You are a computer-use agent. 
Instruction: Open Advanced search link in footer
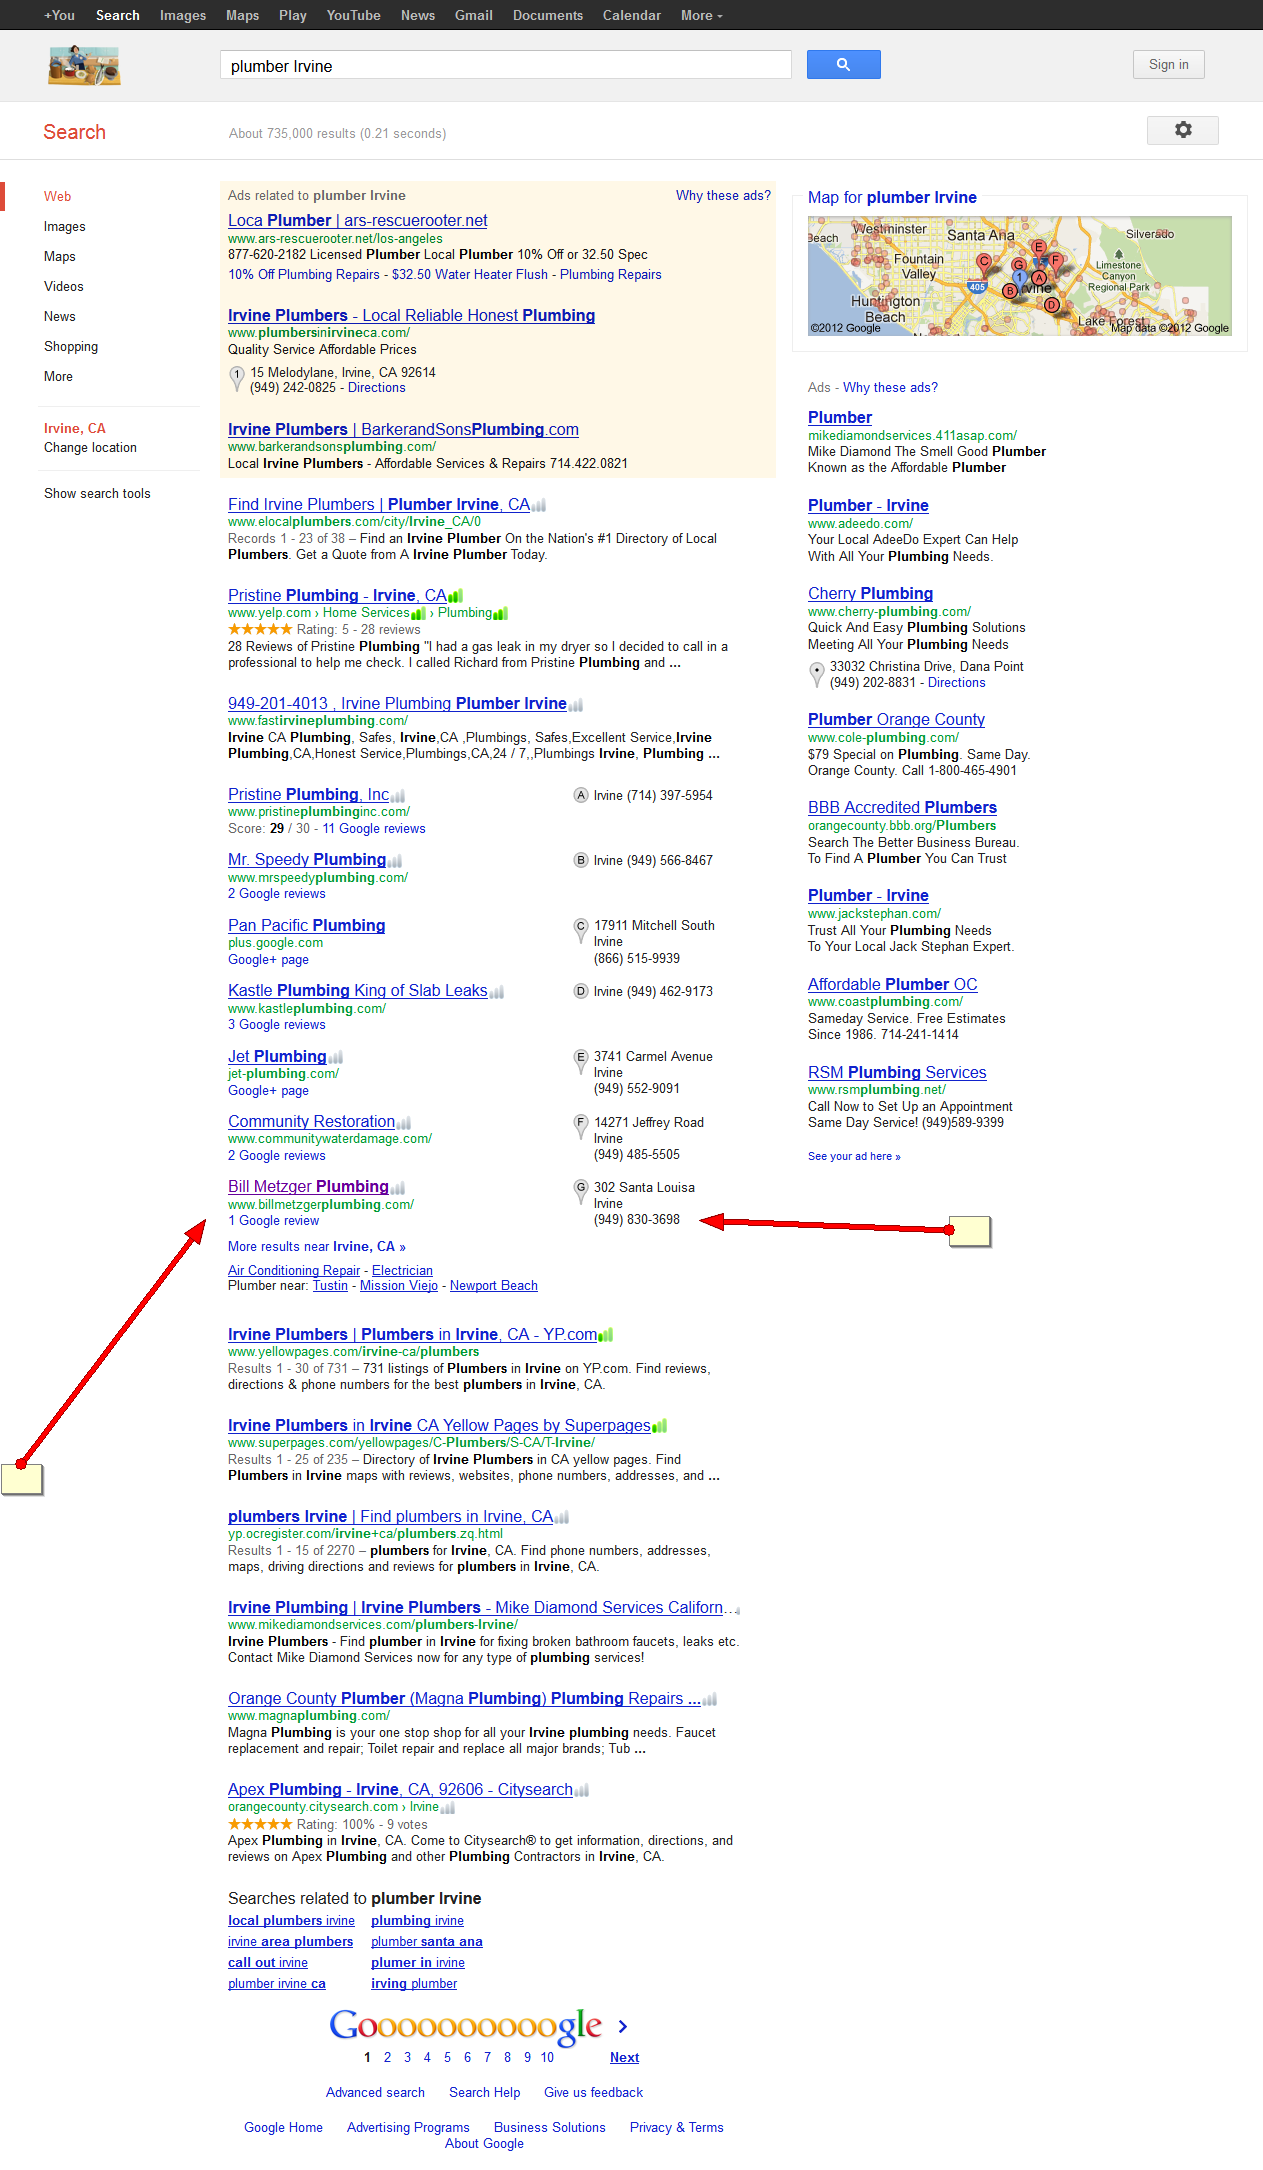(375, 2093)
